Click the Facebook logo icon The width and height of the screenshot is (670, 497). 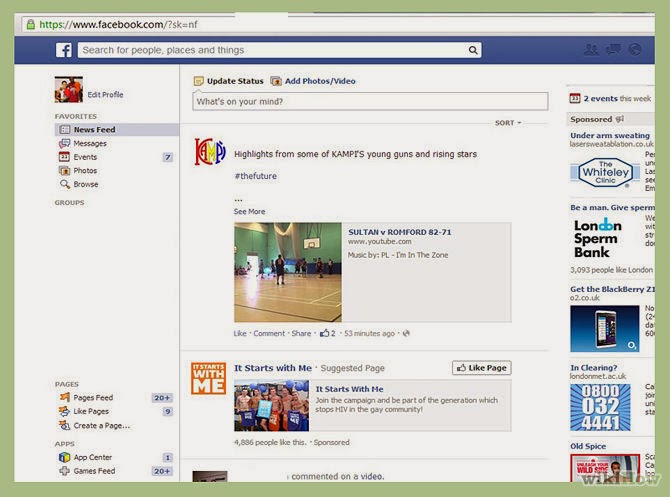tap(64, 50)
